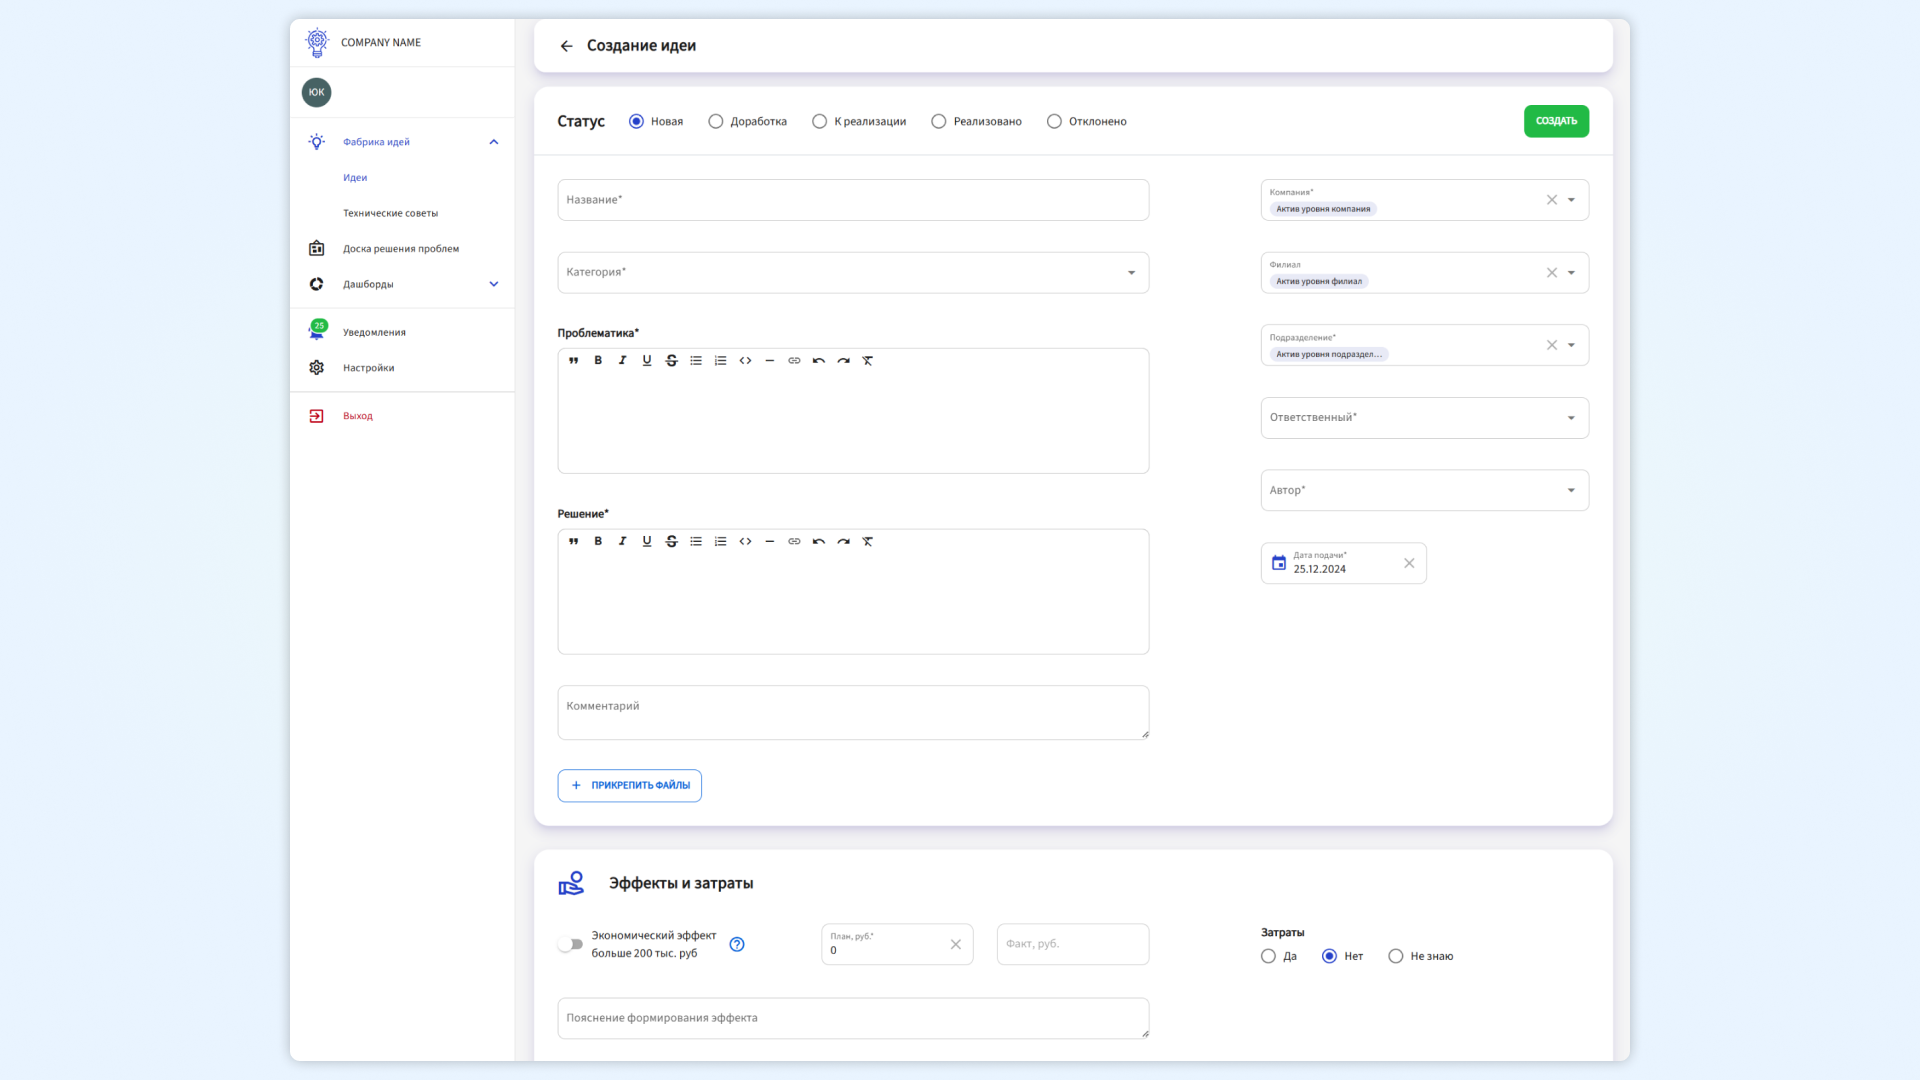Click the green СОЗДАТЬ button

tap(1556, 122)
